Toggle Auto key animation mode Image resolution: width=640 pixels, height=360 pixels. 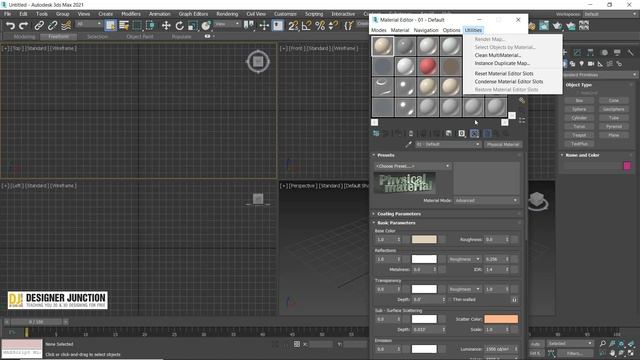coord(536,344)
